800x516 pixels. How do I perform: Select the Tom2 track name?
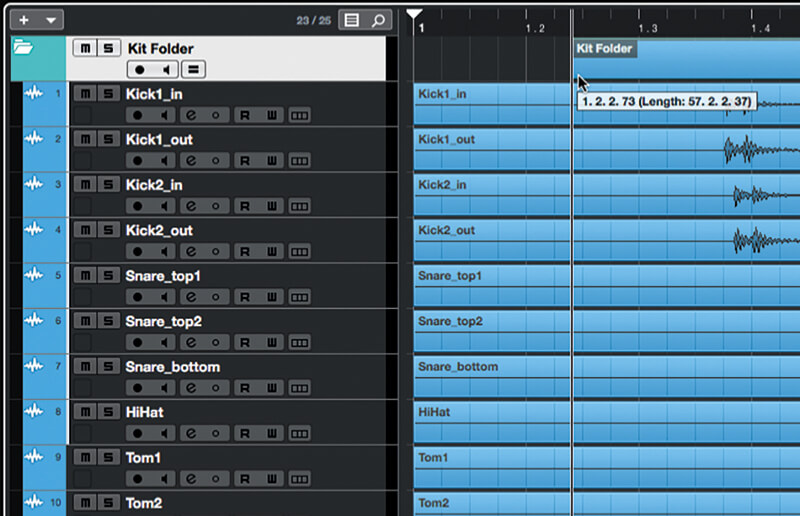point(144,503)
